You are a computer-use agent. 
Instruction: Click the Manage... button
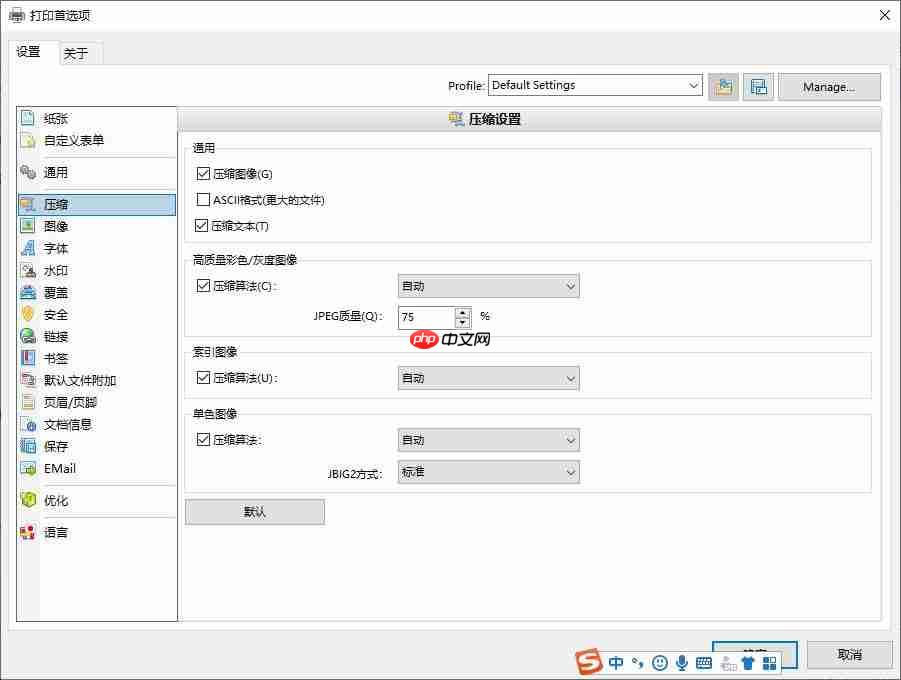829,87
